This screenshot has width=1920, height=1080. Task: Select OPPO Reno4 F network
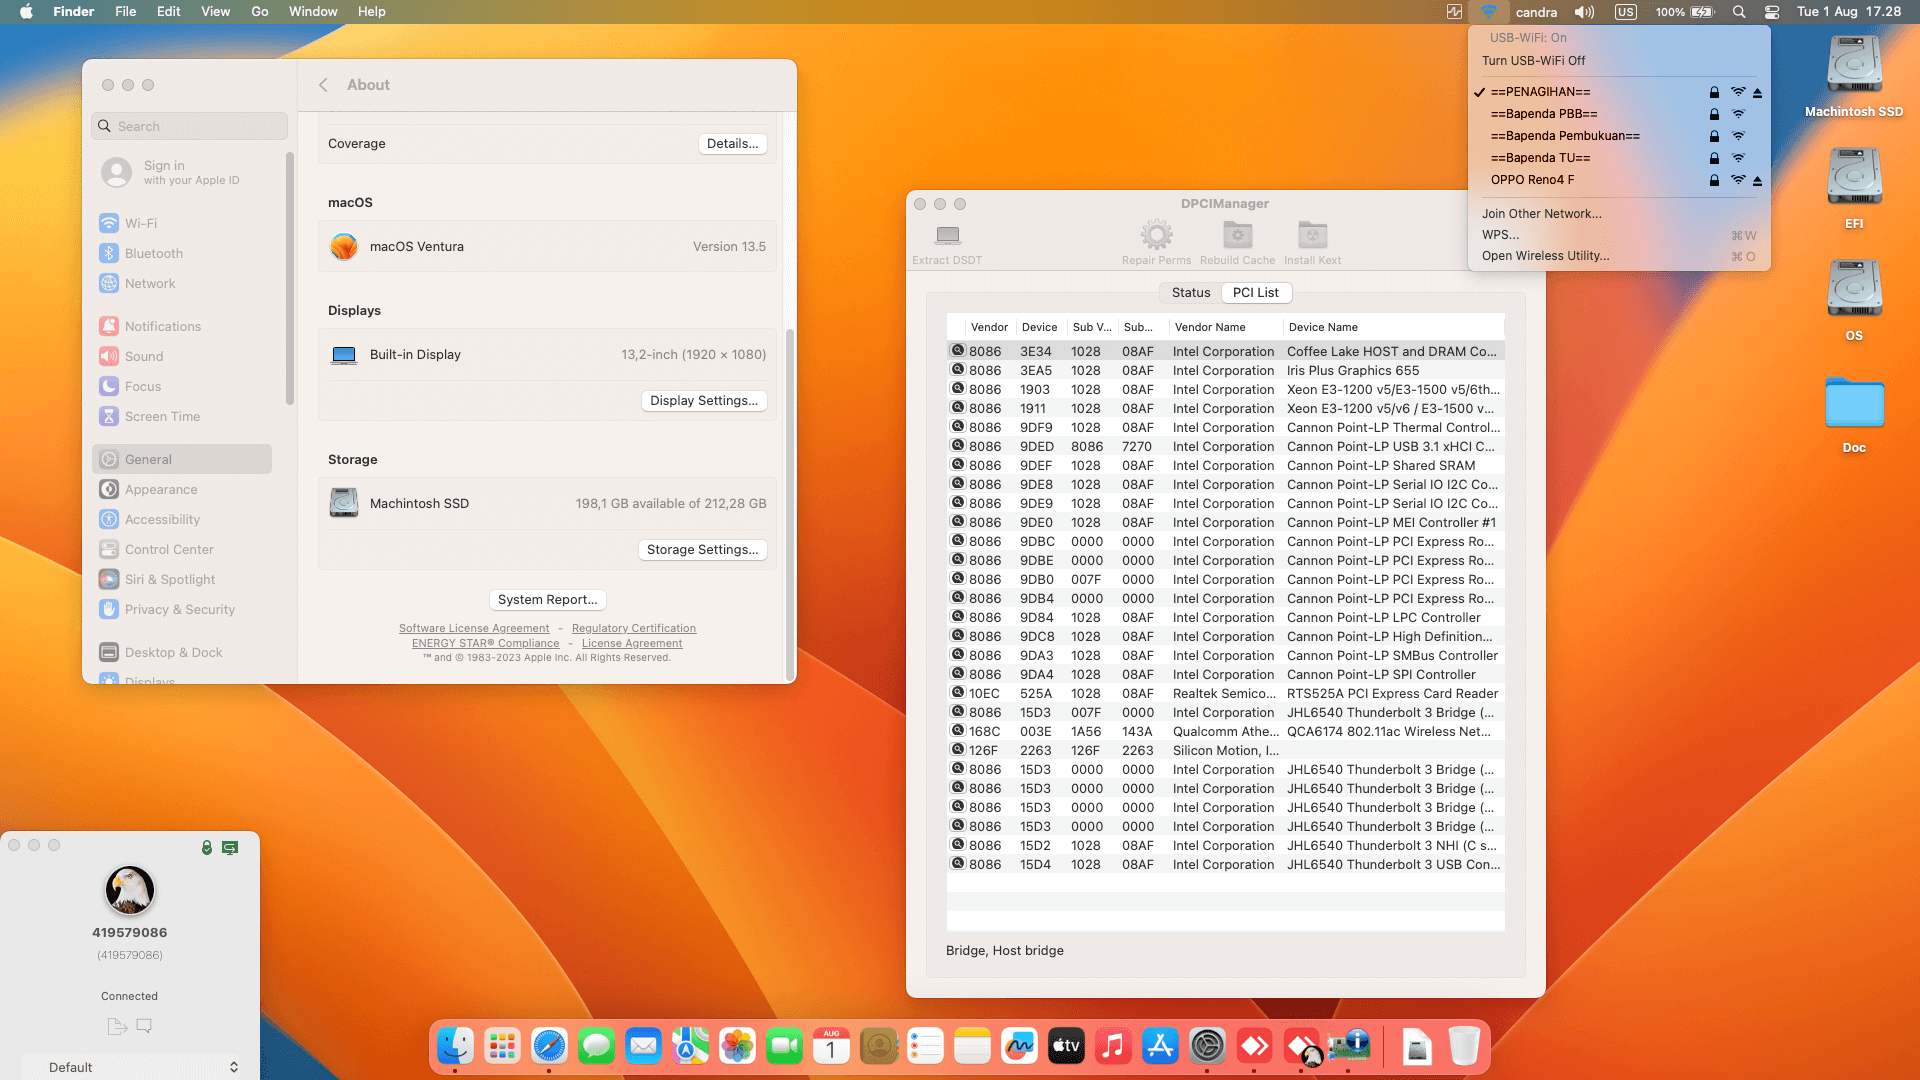(x=1619, y=180)
